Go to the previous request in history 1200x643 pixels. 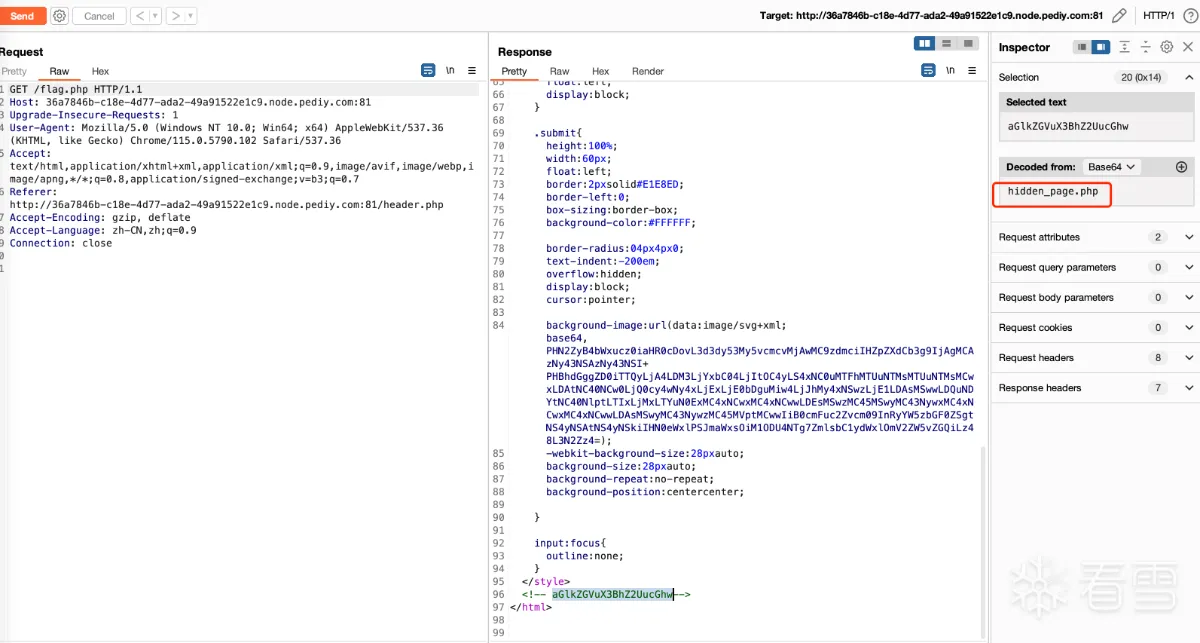tap(139, 16)
